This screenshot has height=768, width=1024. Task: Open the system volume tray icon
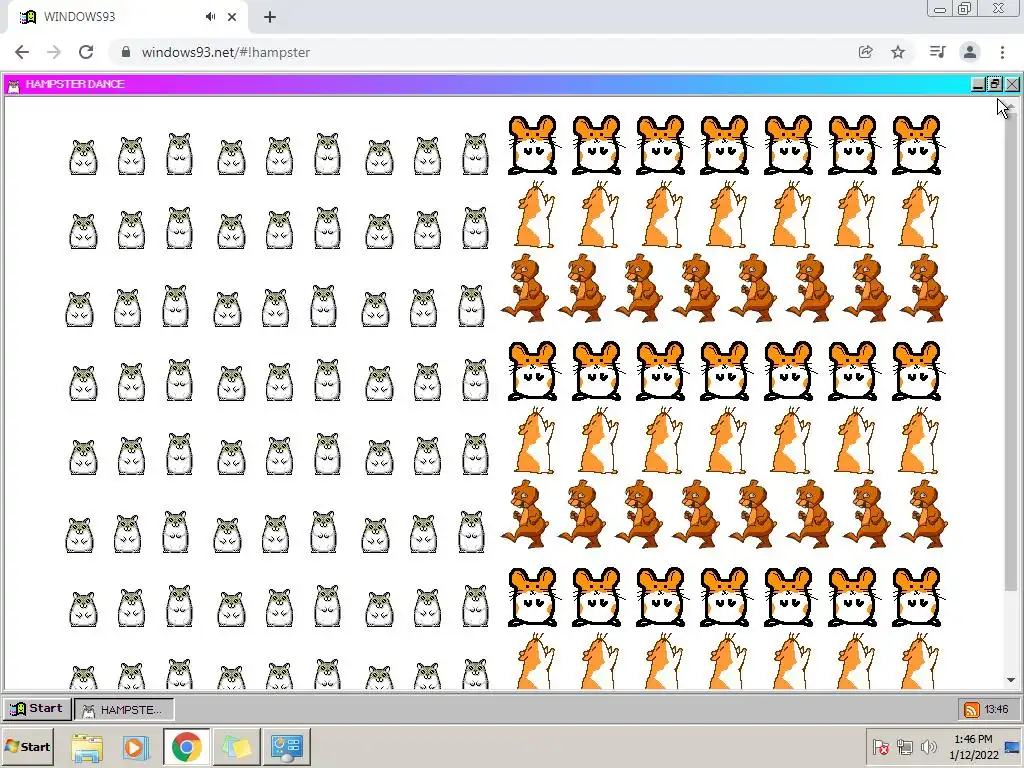point(928,746)
